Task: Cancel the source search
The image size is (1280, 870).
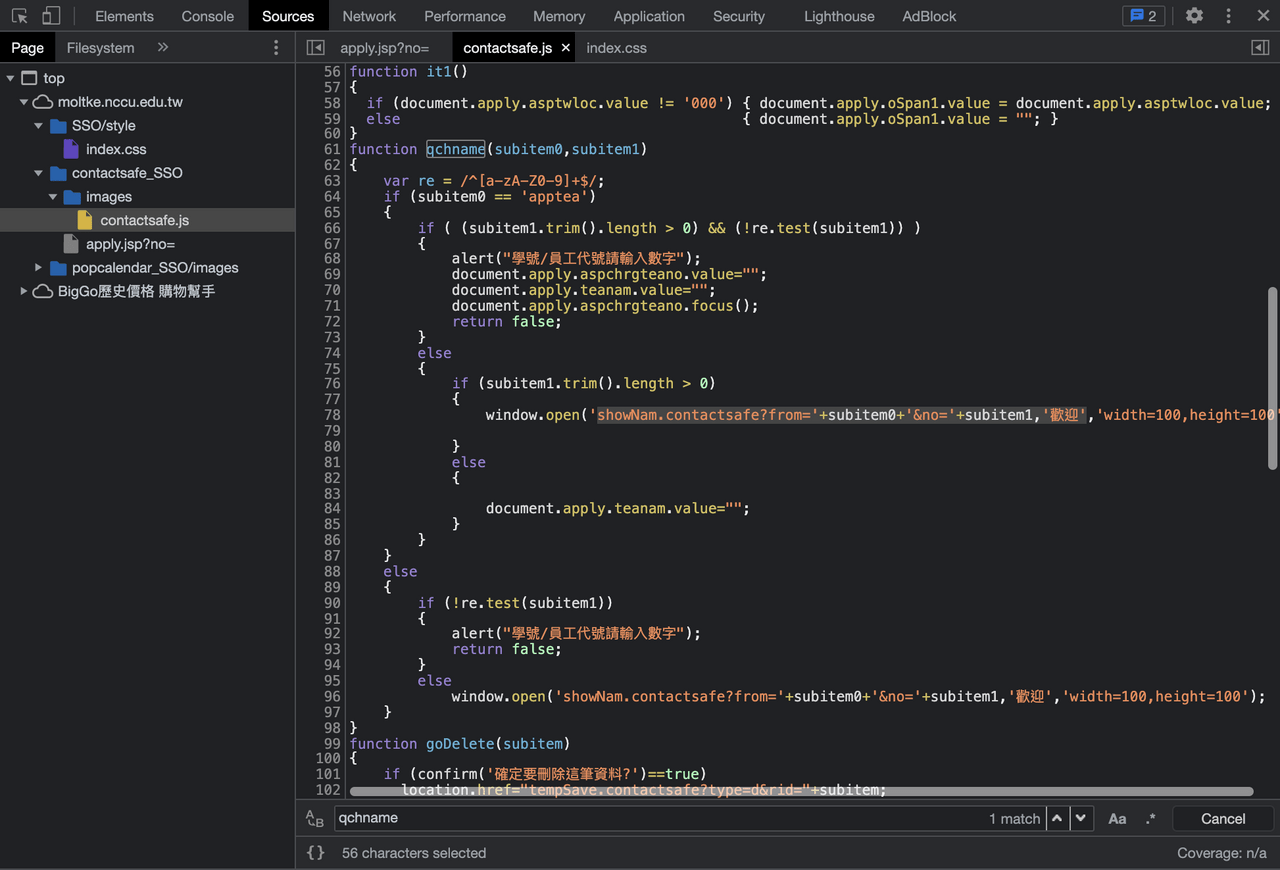Action: tap(1223, 818)
